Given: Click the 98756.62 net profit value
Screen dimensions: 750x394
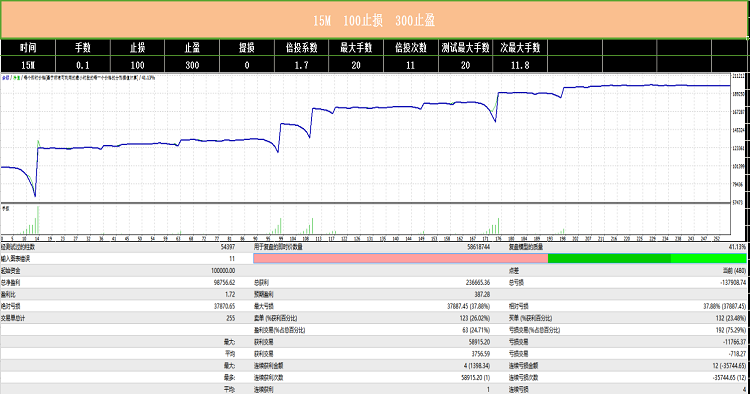Looking at the screenshot, I should (224, 283).
